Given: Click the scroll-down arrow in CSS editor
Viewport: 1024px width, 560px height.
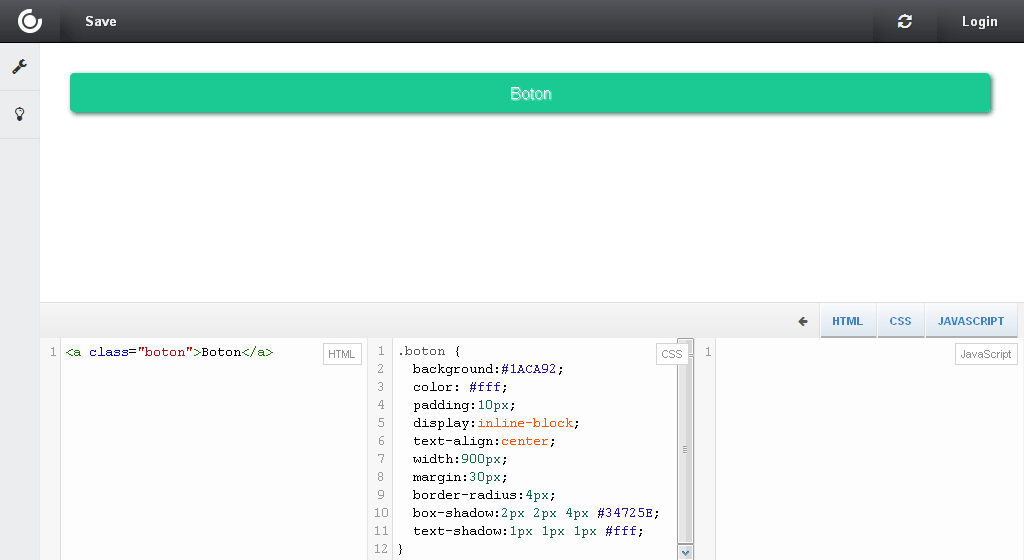Looking at the screenshot, I should [685, 551].
